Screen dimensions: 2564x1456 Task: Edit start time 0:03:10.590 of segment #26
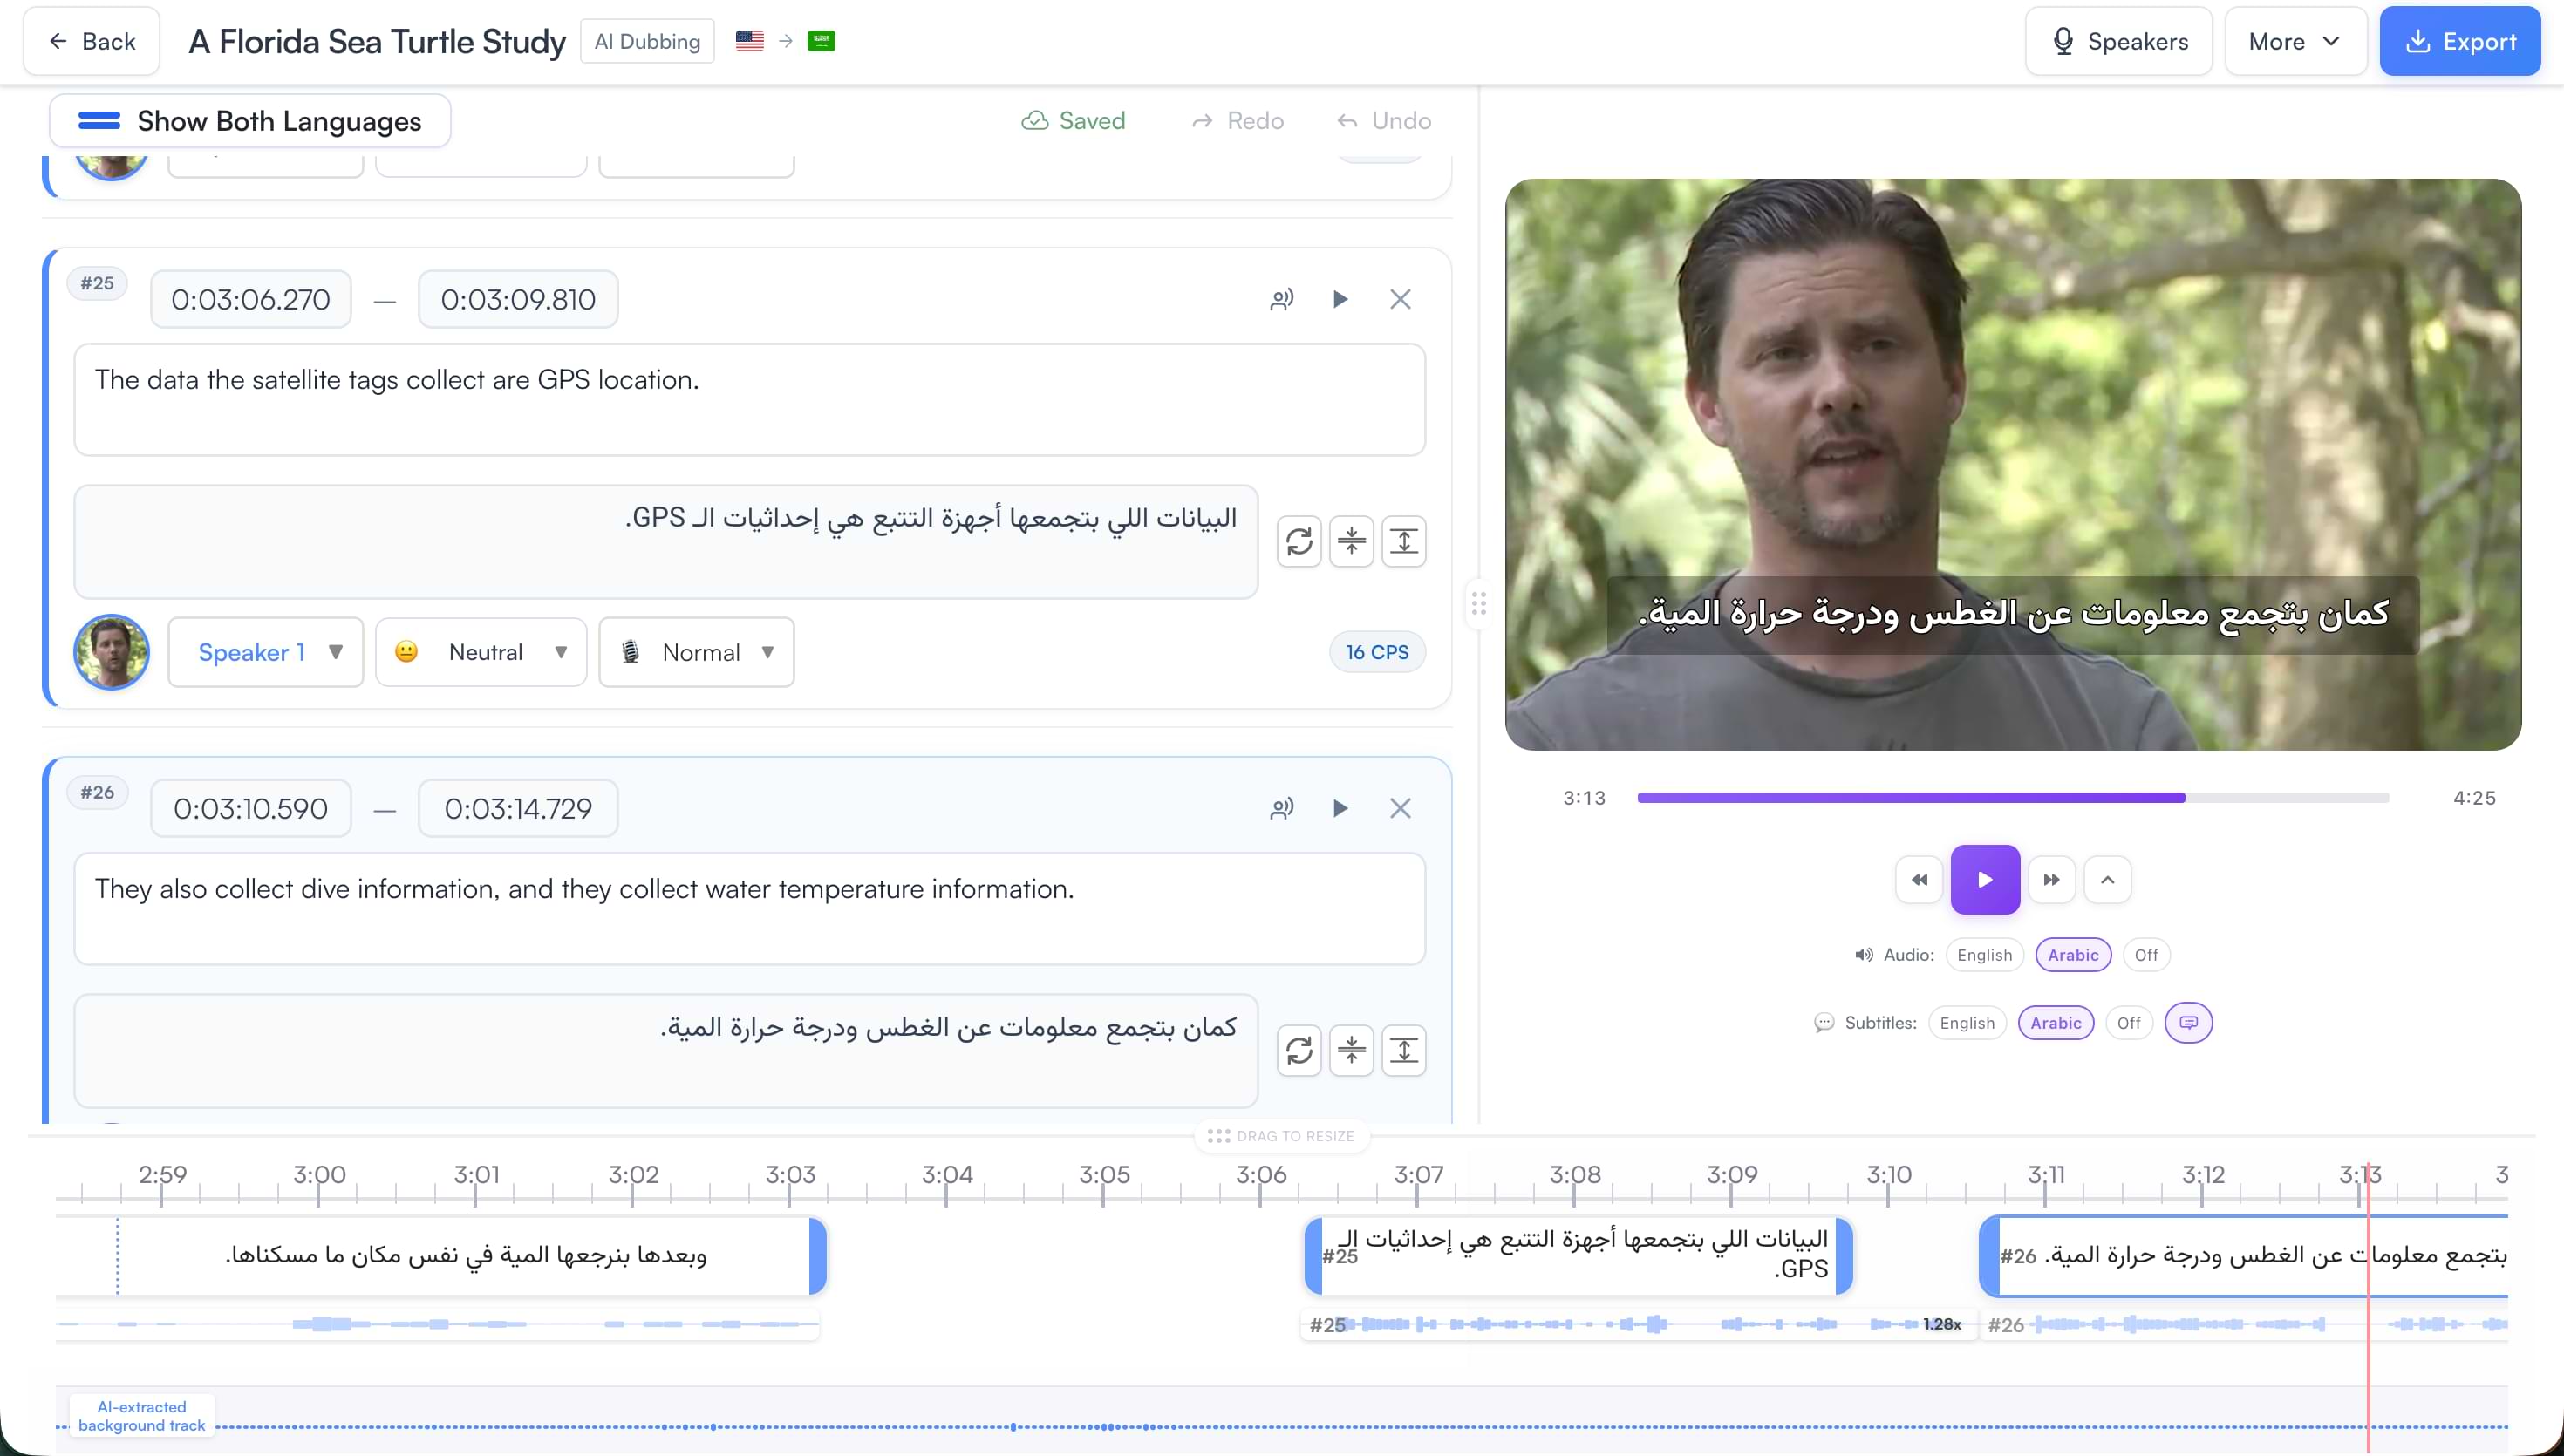(251, 808)
